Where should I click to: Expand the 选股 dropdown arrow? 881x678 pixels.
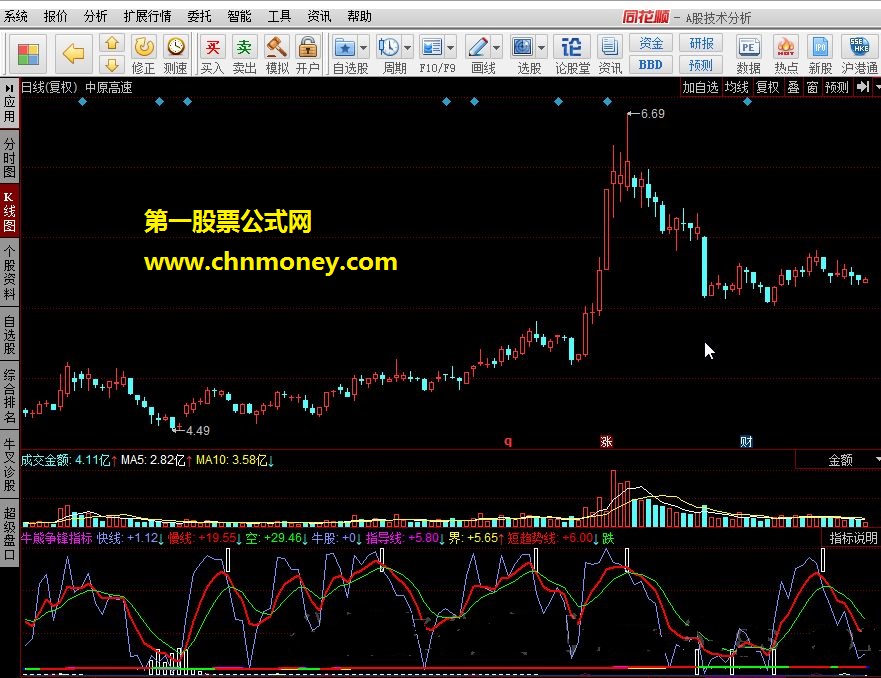(x=542, y=48)
